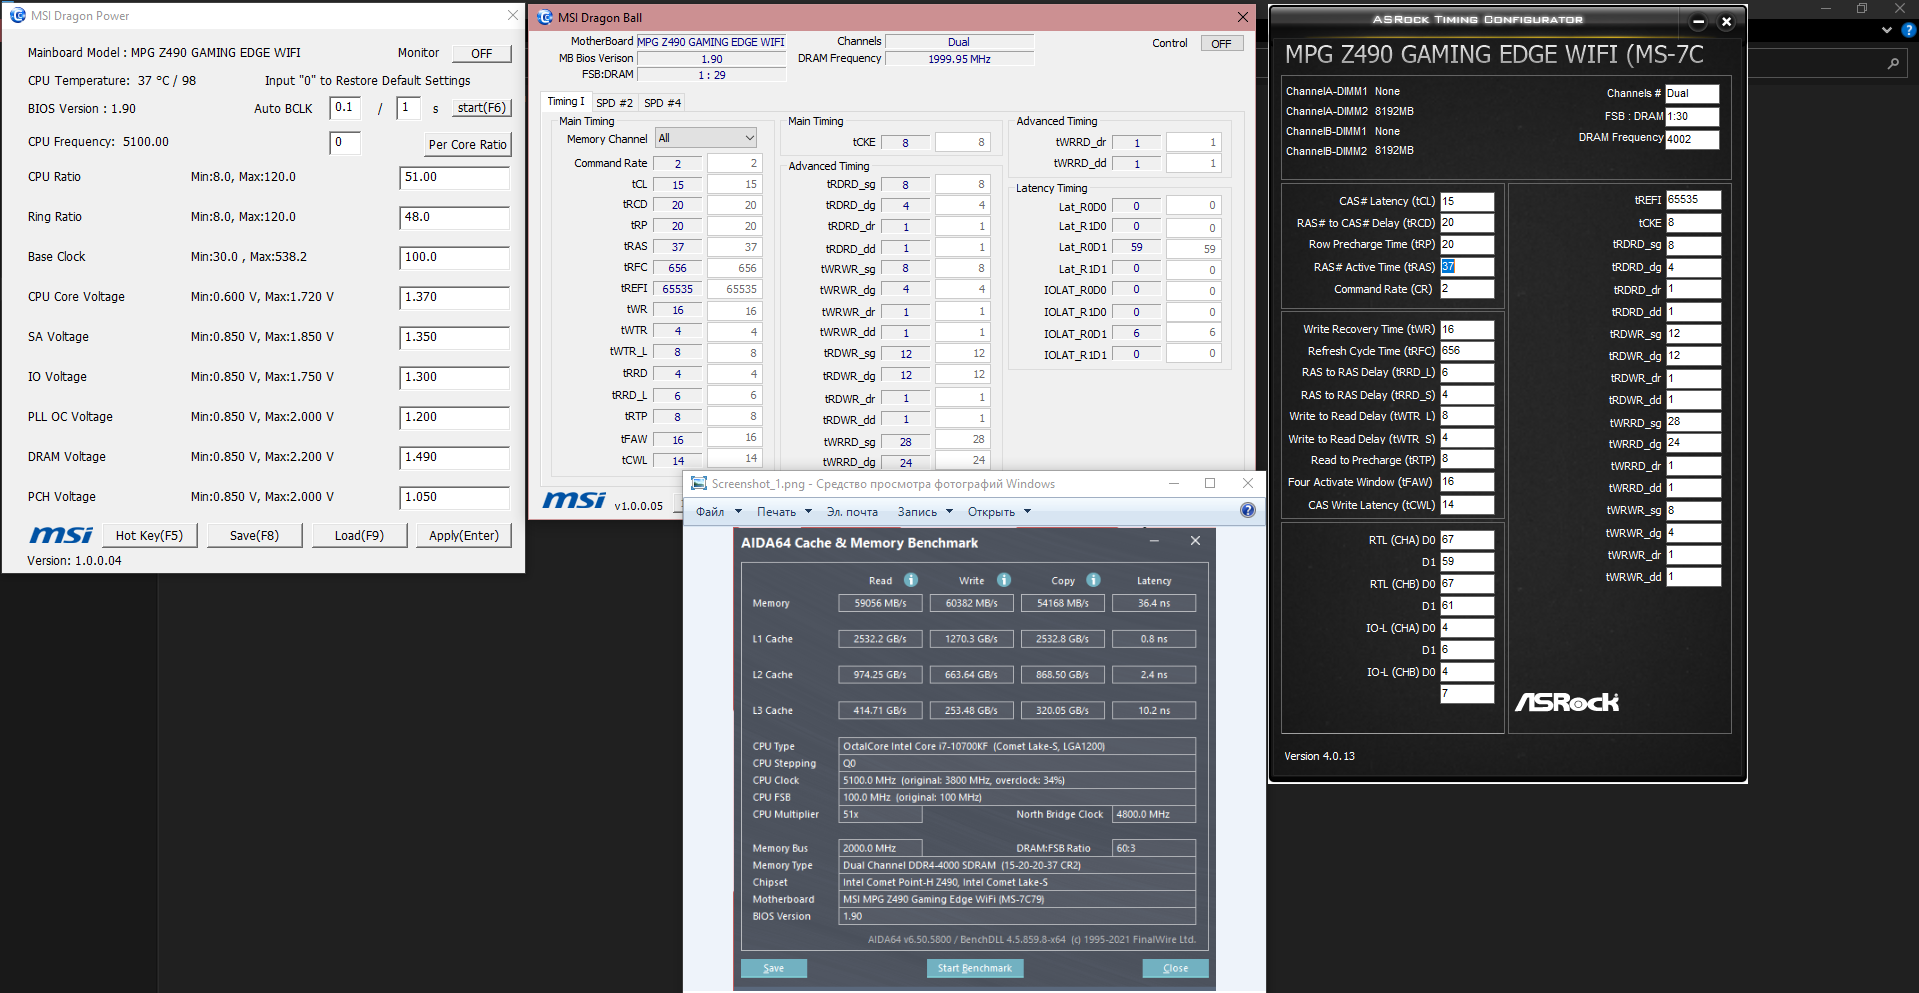Toggle the Control OFF switch in Dragon Ball
Viewport: 1919px width, 993px height.
coord(1222,43)
